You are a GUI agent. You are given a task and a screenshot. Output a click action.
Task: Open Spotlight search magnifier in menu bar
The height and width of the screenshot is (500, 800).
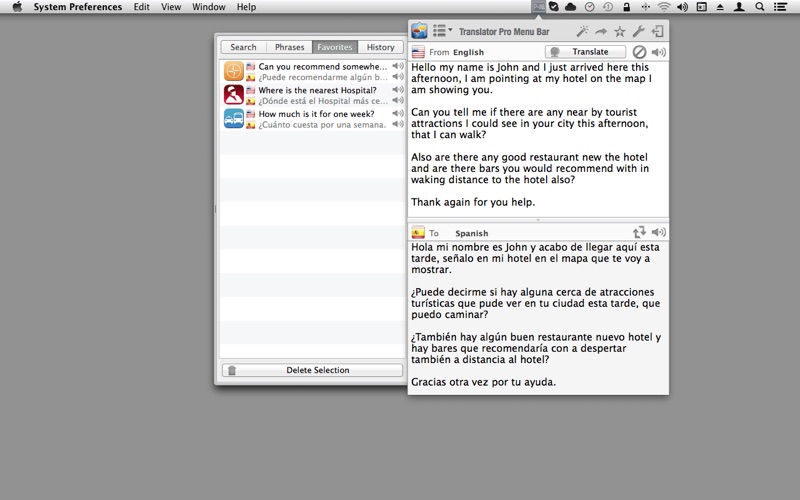point(760,7)
